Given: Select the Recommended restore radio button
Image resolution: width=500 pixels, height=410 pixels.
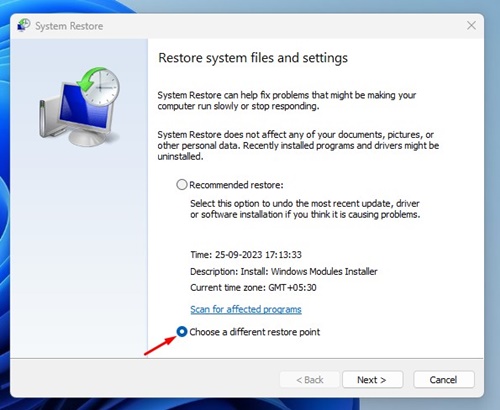Looking at the screenshot, I should click(182, 185).
